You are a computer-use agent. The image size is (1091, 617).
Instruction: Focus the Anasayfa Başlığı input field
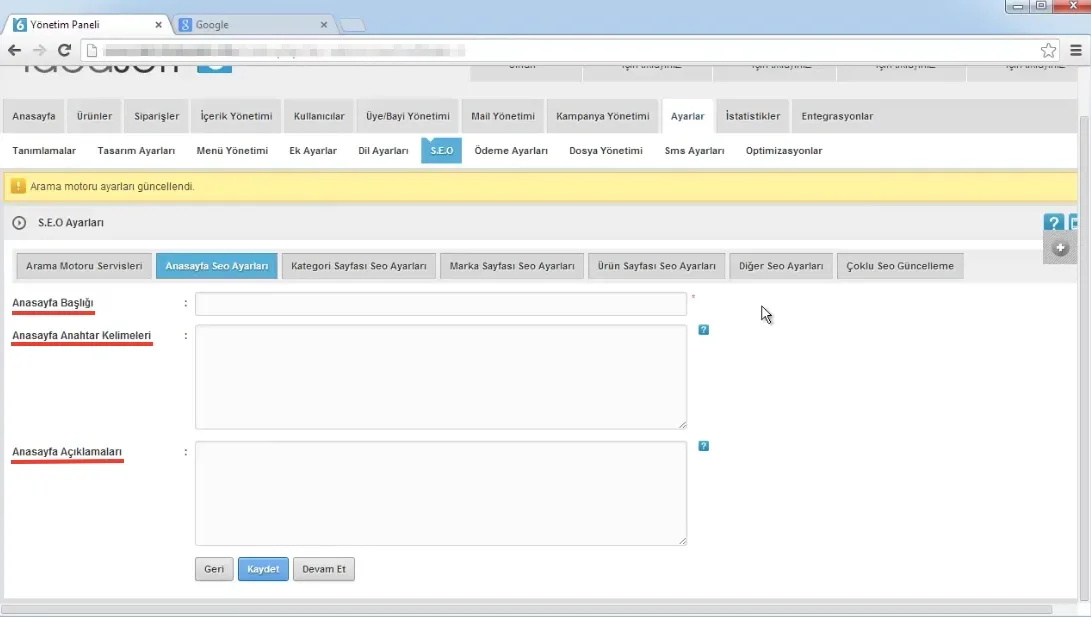coord(441,304)
